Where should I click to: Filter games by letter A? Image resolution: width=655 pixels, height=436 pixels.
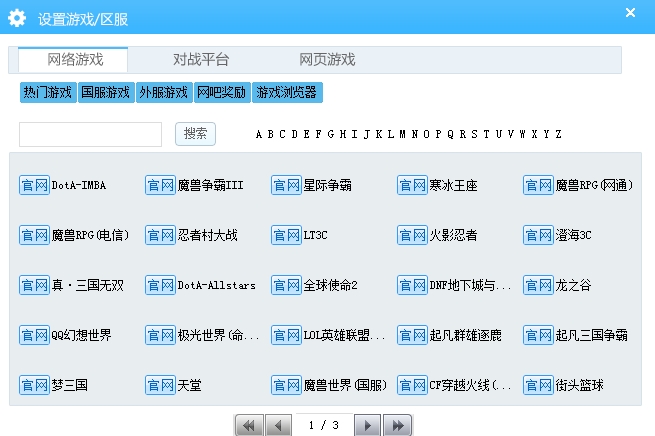point(259,134)
